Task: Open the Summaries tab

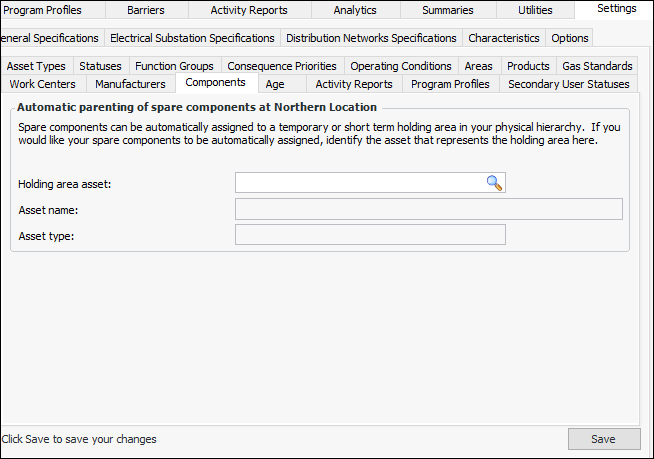Action: click(x=447, y=10)
